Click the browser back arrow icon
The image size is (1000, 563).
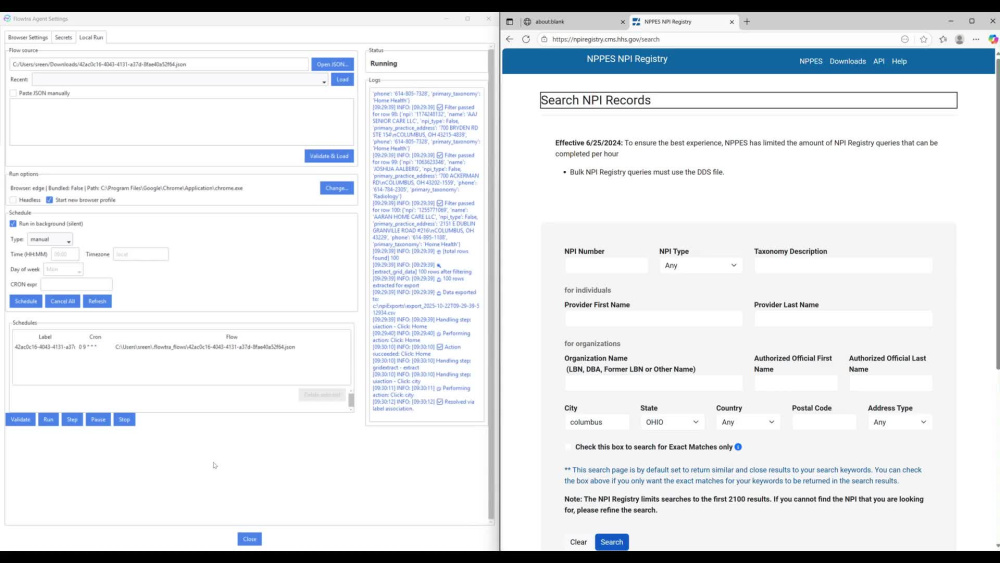(x=509, y=39)
